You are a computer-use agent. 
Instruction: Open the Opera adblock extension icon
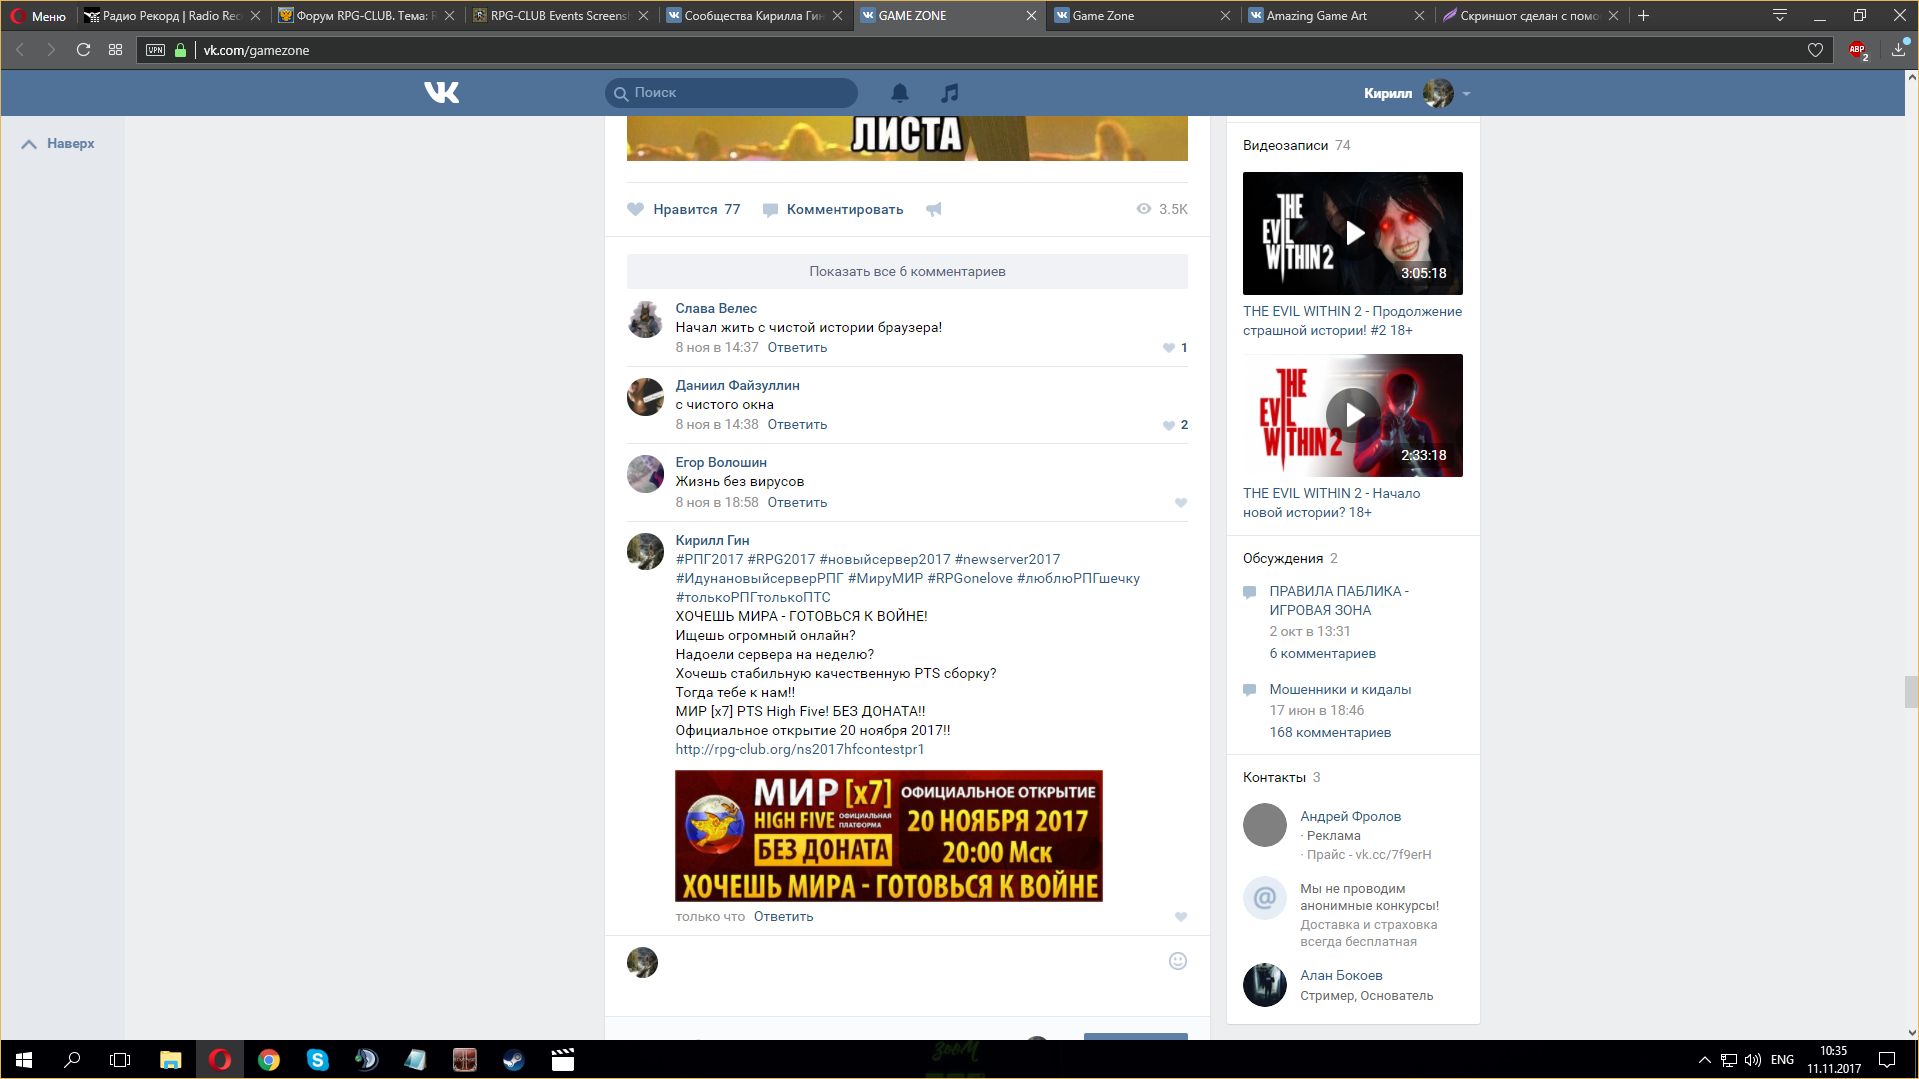pyautogui.click(x=1857, y=50)
